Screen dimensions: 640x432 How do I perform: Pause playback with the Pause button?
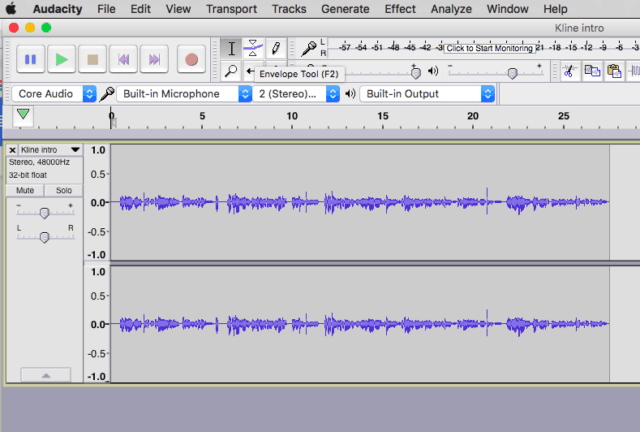(31, 60)
